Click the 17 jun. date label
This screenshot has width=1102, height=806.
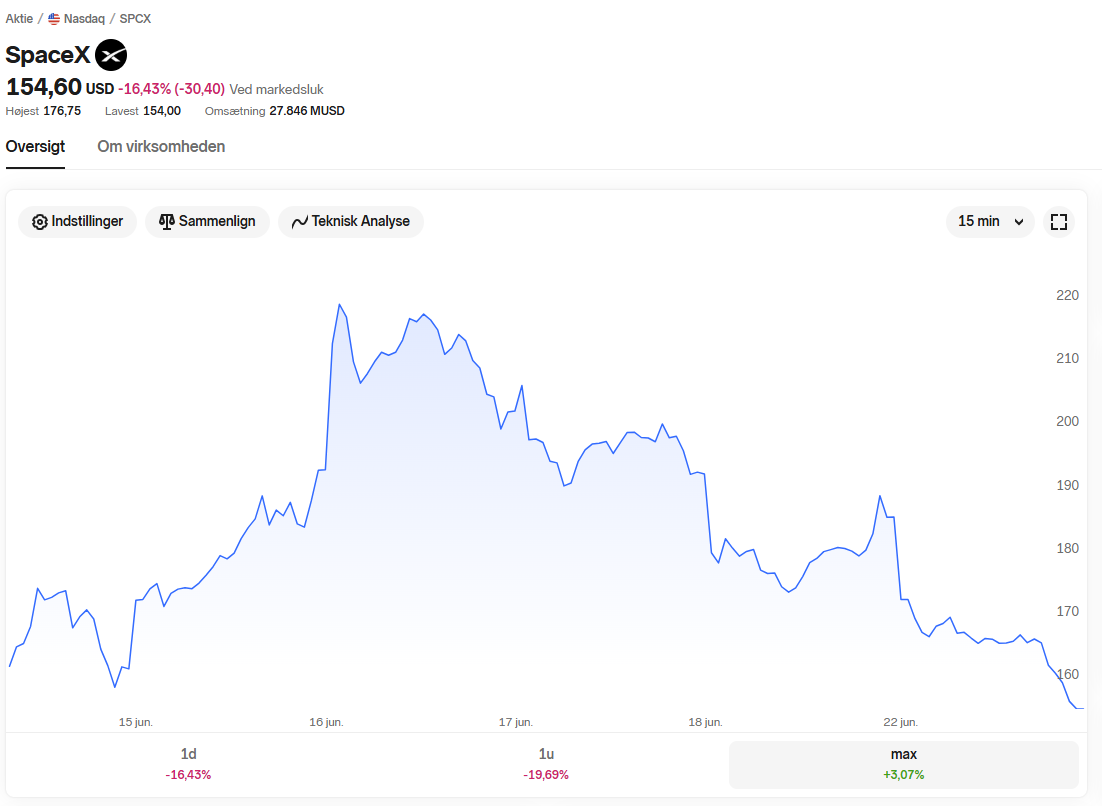pyautogui.click(x=516, y=722)
